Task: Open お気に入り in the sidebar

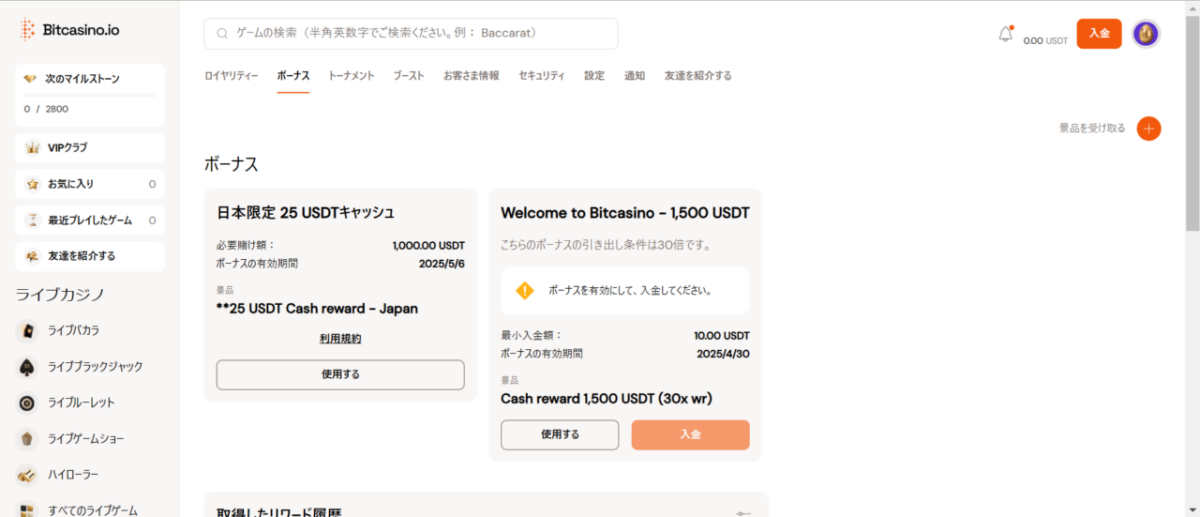Action: pos(90,184)
